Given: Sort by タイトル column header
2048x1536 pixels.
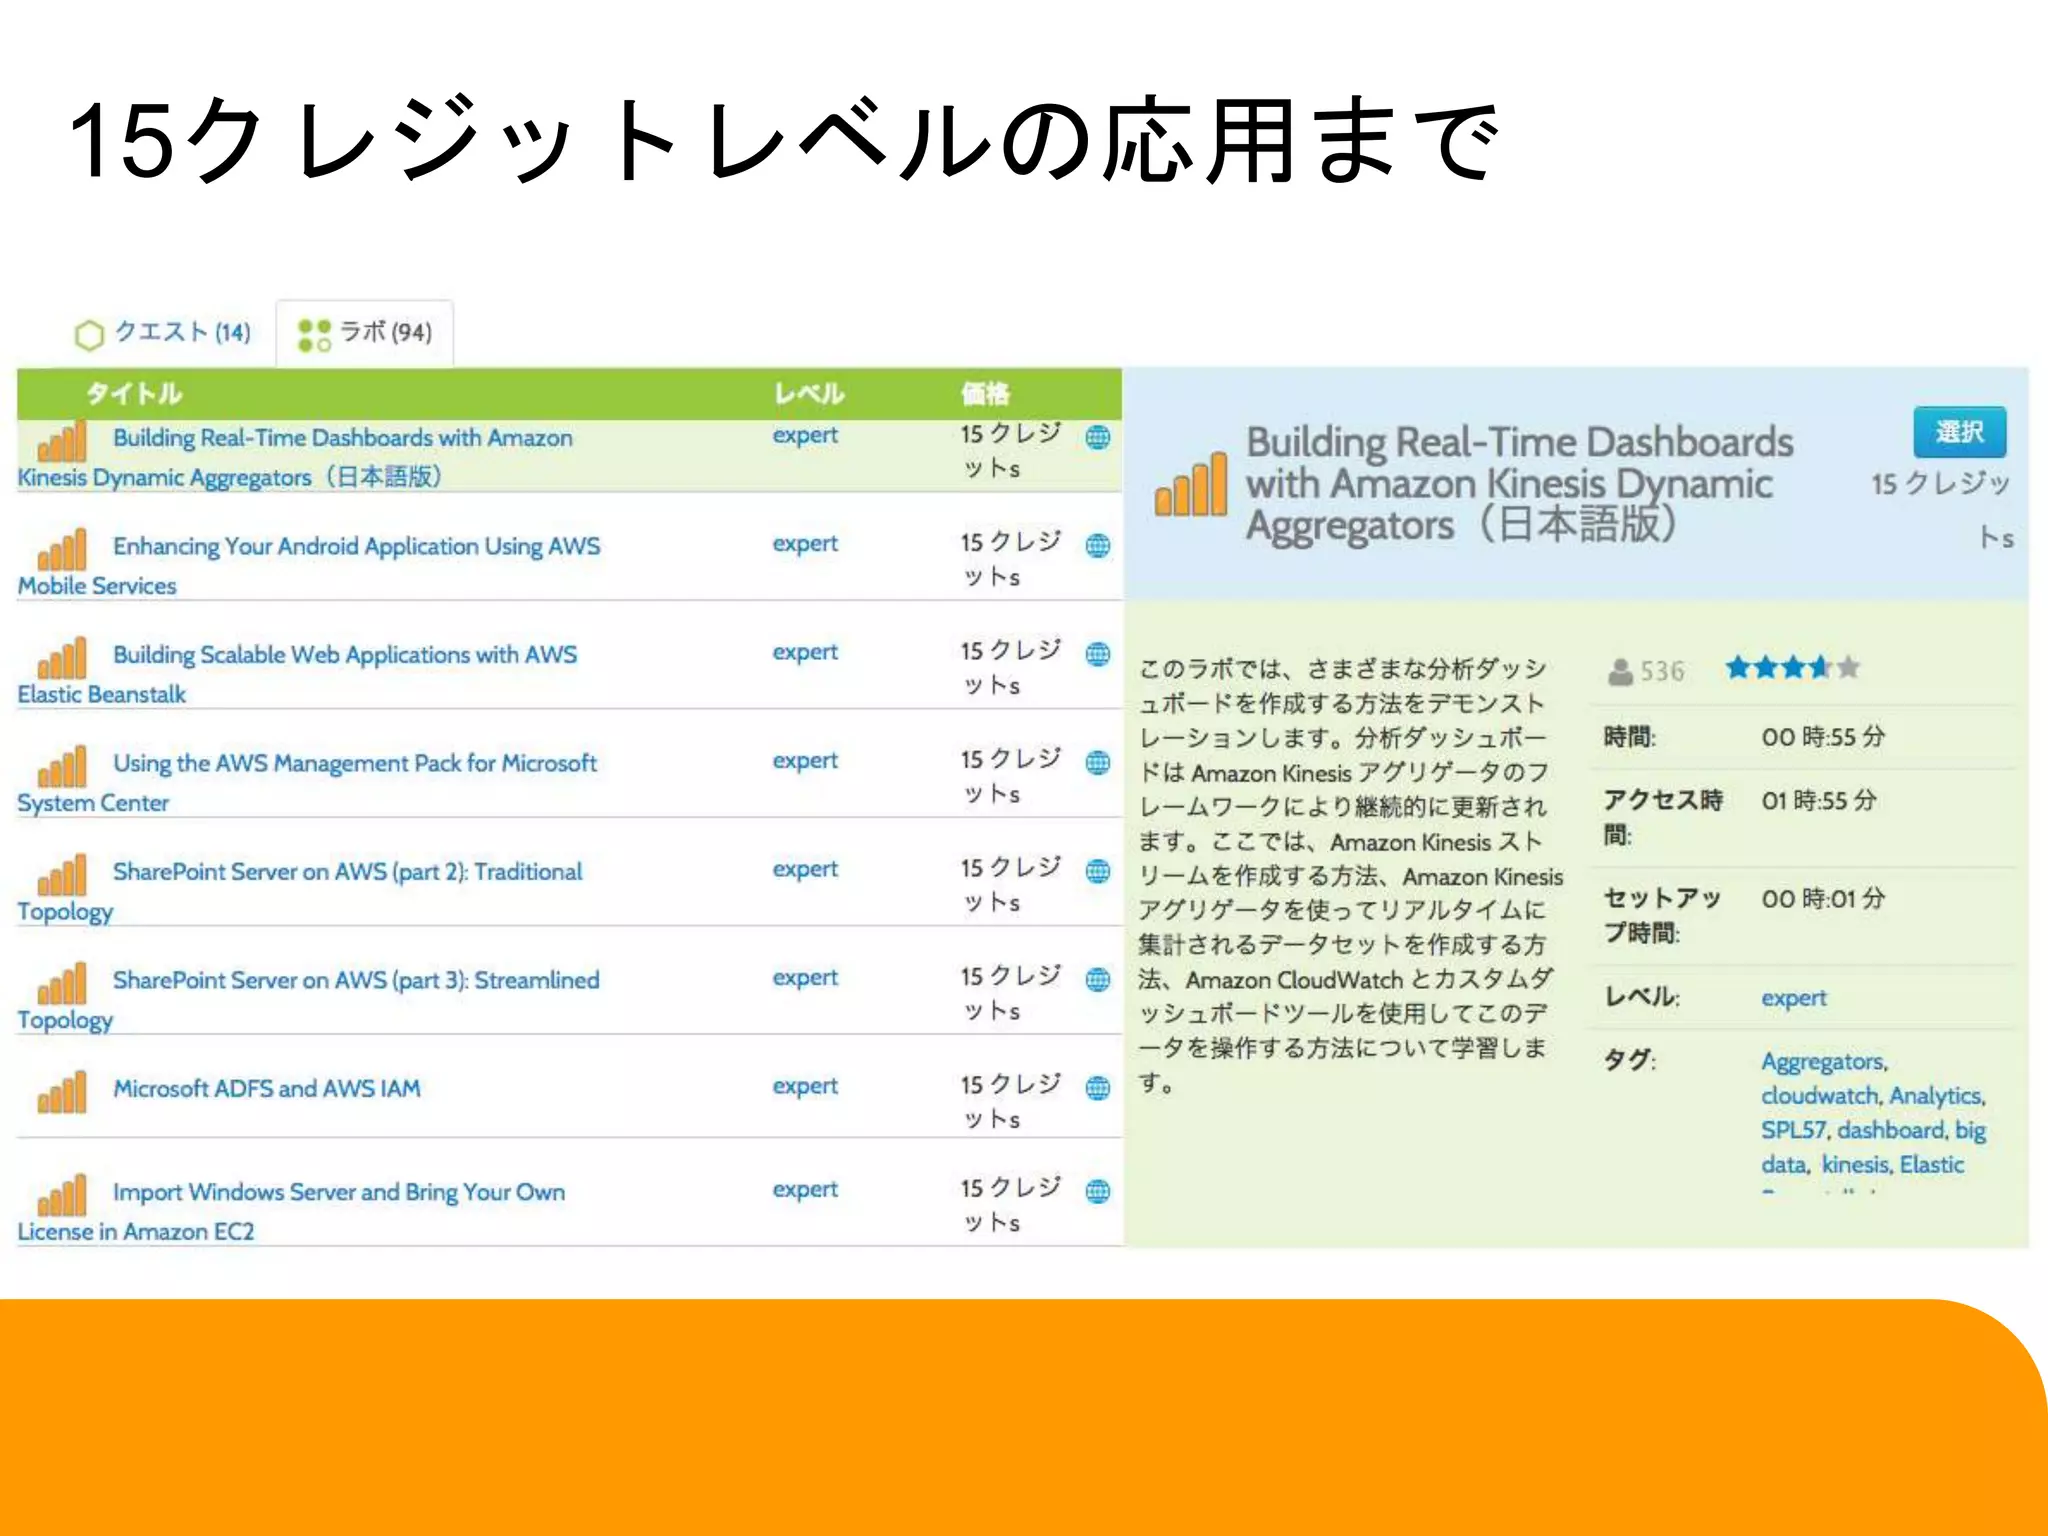Looking at the screenshot, I should pos(133,394).
